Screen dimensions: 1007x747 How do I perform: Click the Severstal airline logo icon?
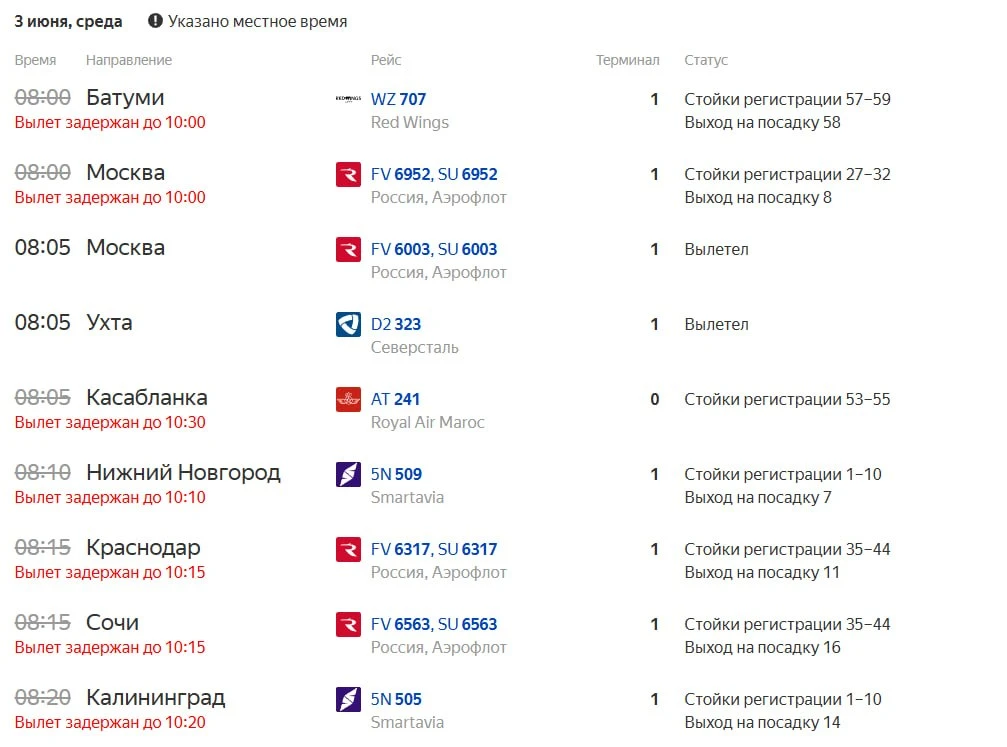click(x=348, y=324)
